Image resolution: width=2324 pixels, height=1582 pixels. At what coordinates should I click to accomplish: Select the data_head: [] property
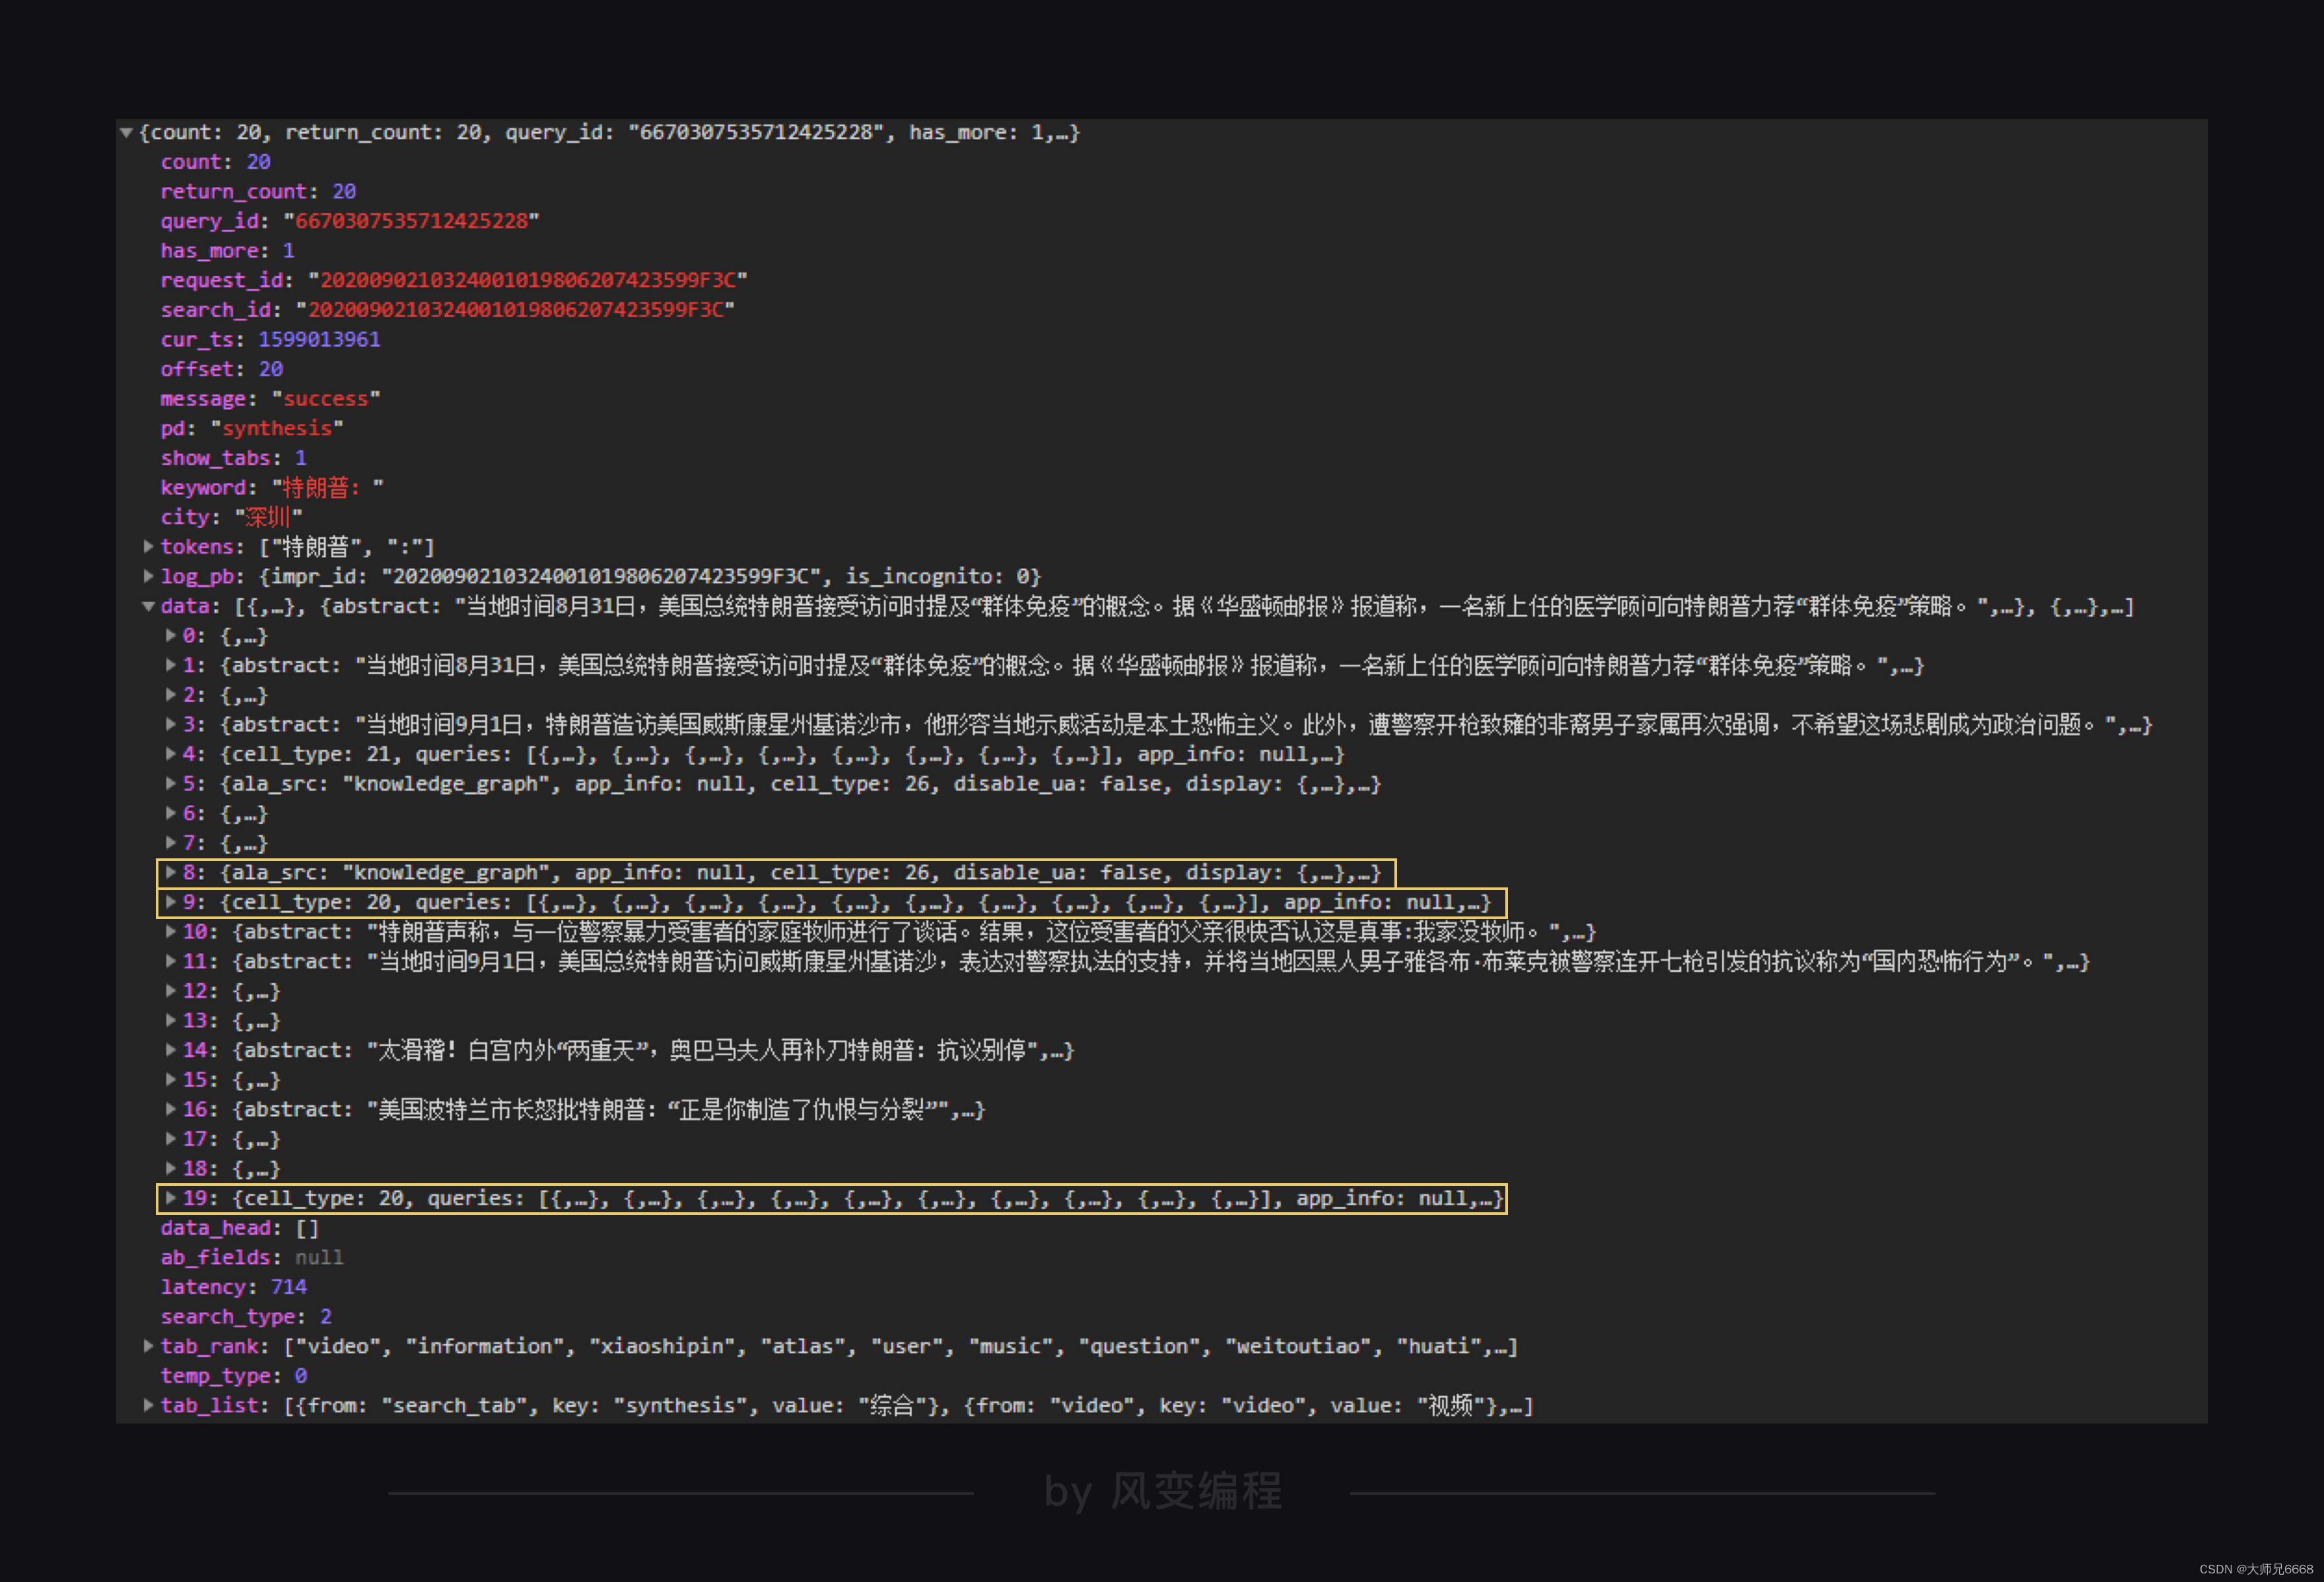(239, 1228)
